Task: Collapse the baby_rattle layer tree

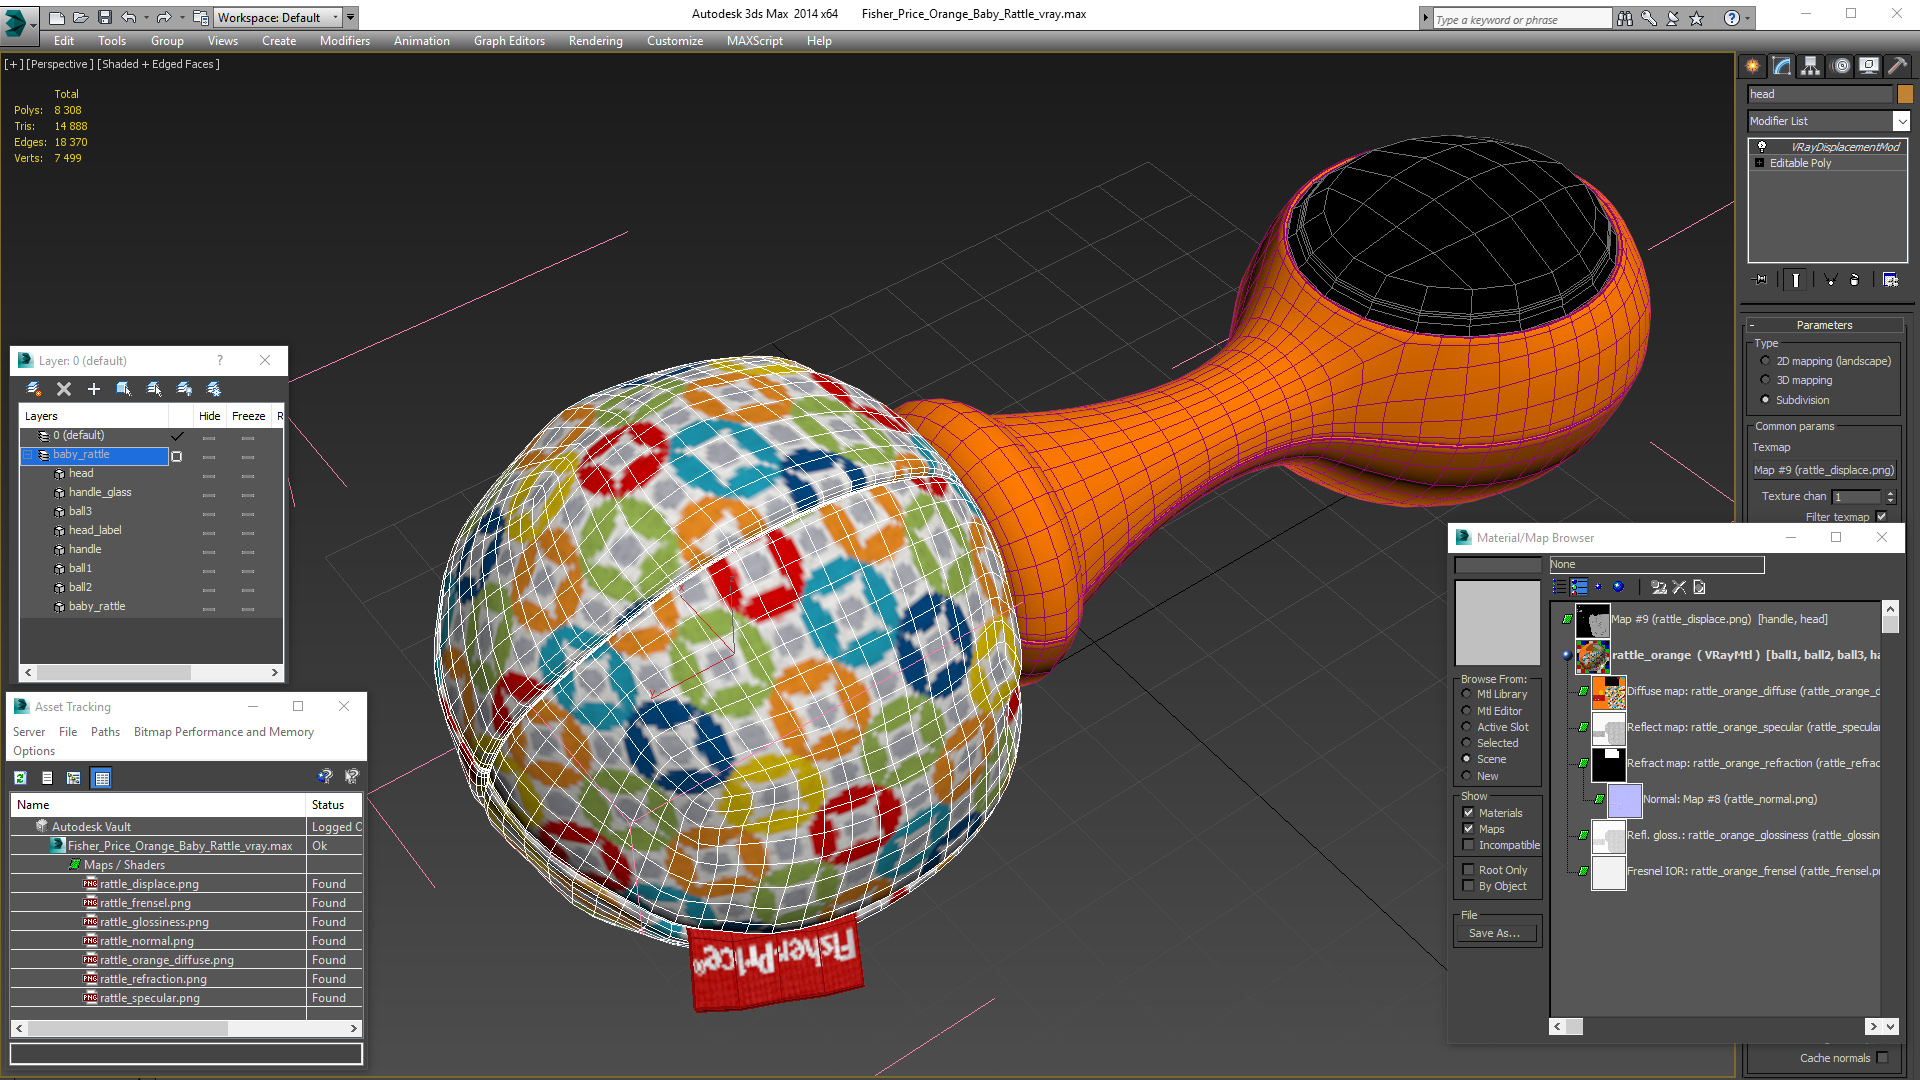Action: 28,455
